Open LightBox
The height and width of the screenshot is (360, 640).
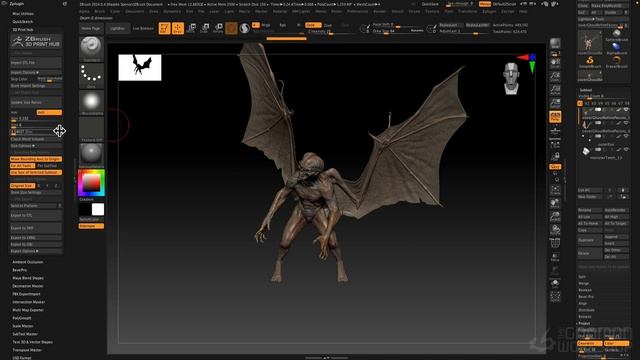pos(118,29)
